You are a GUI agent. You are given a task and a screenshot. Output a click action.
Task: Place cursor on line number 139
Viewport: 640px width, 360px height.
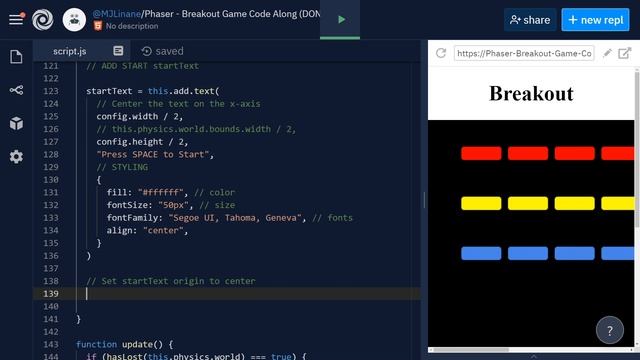pos(51,293)
